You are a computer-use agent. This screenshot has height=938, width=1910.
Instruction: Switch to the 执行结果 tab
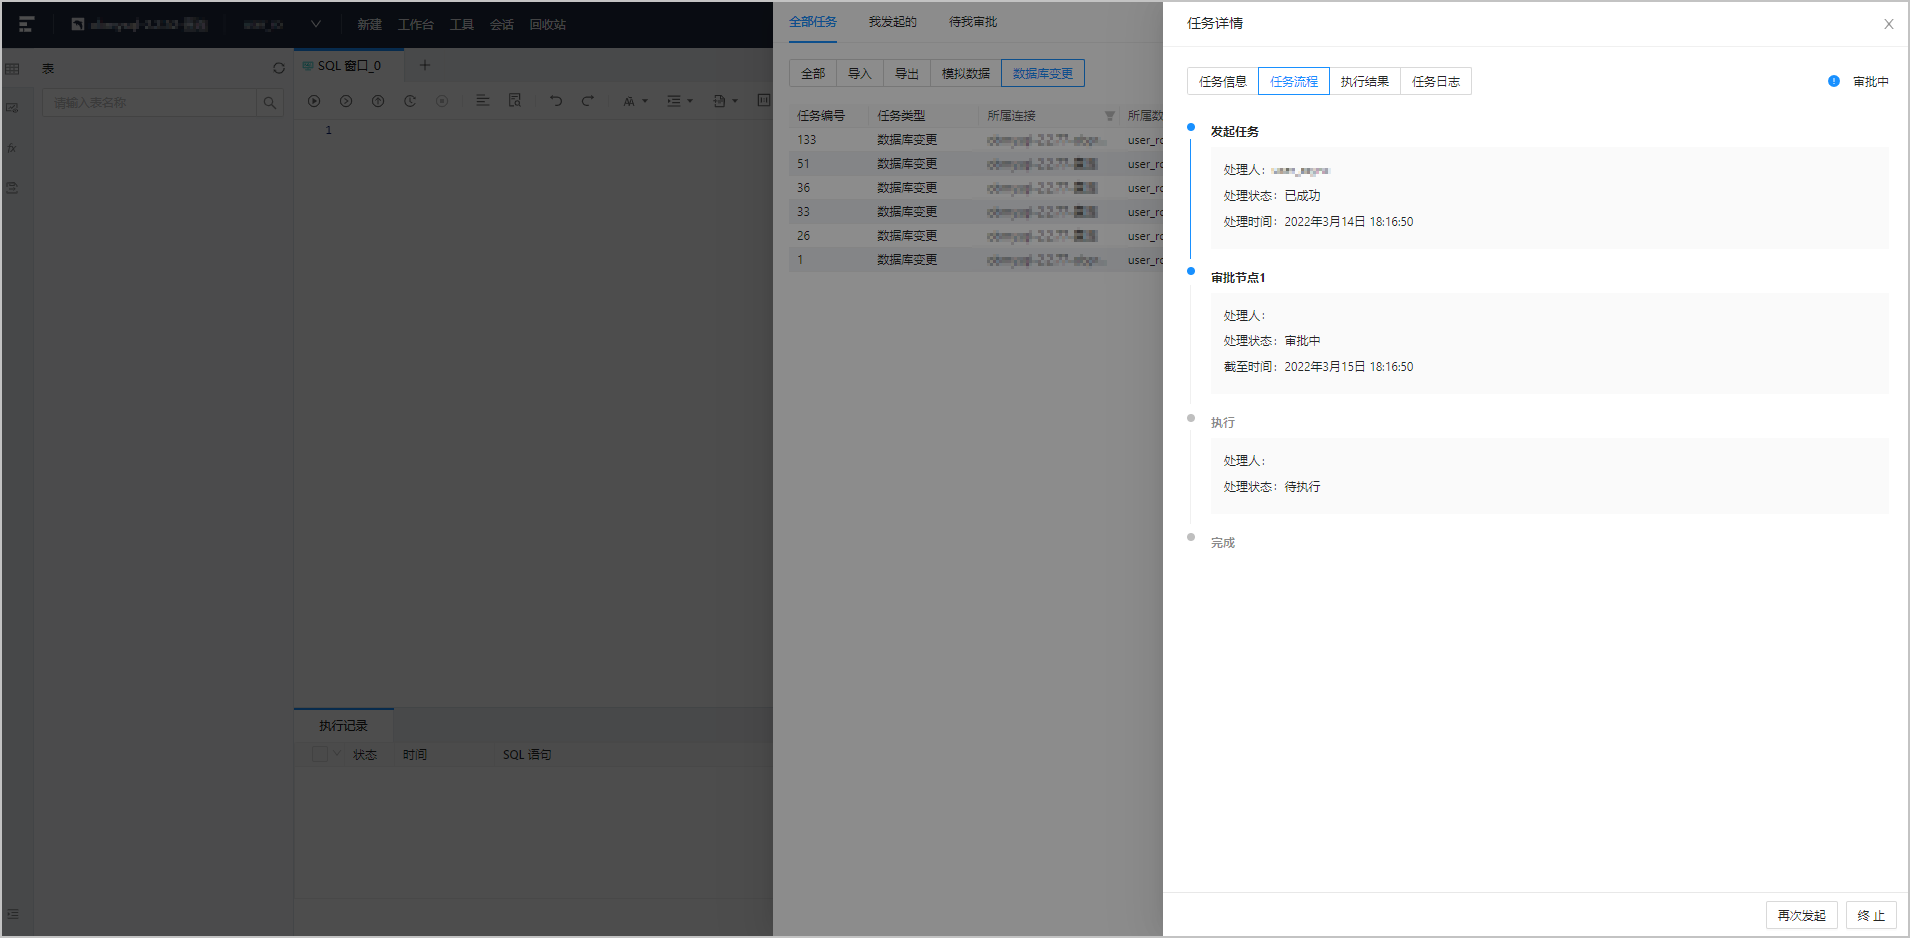coord(1364,81)
